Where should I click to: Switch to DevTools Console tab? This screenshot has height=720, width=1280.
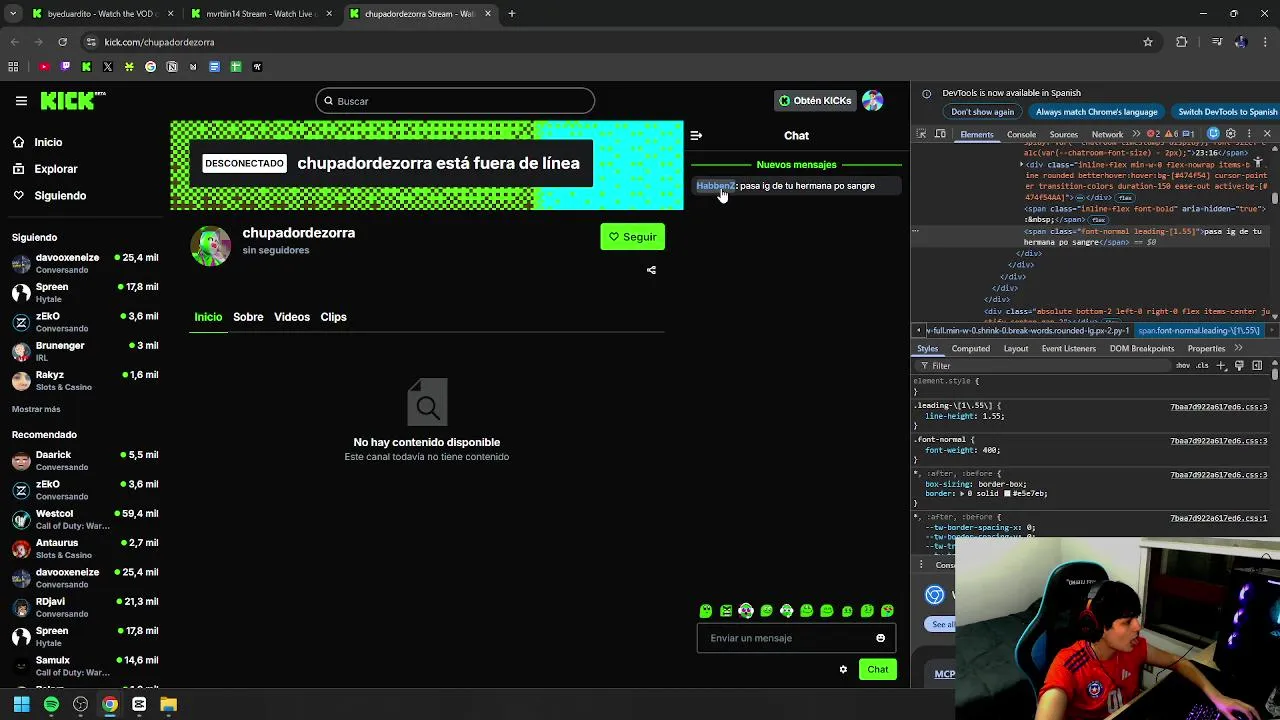coord(1021,134)
